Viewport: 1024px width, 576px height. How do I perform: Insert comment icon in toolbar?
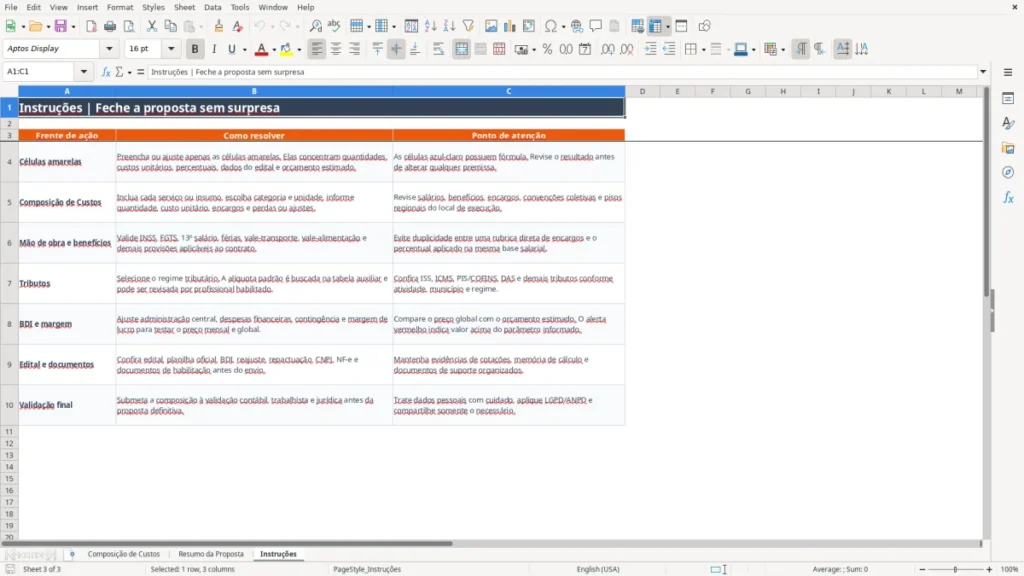[596, 26]
